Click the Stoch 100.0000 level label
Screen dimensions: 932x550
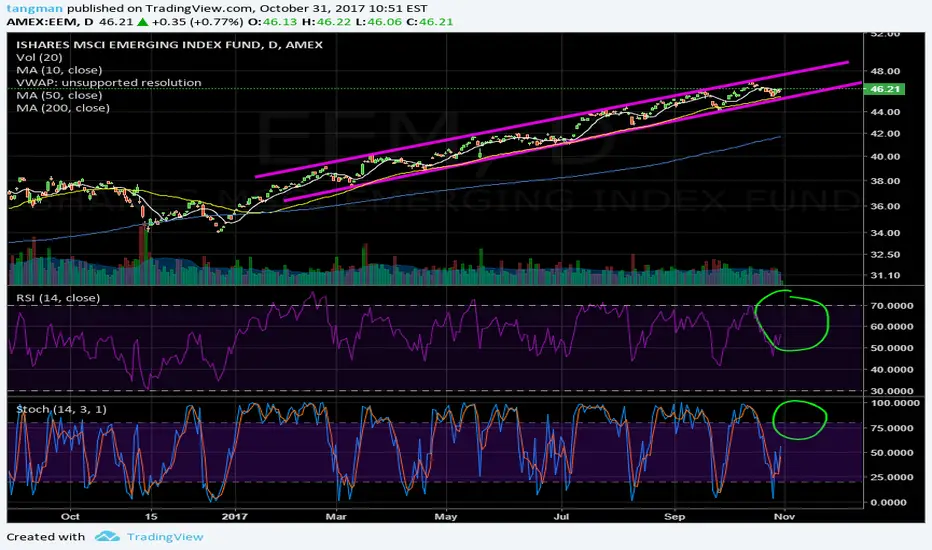tap(895, 403)
